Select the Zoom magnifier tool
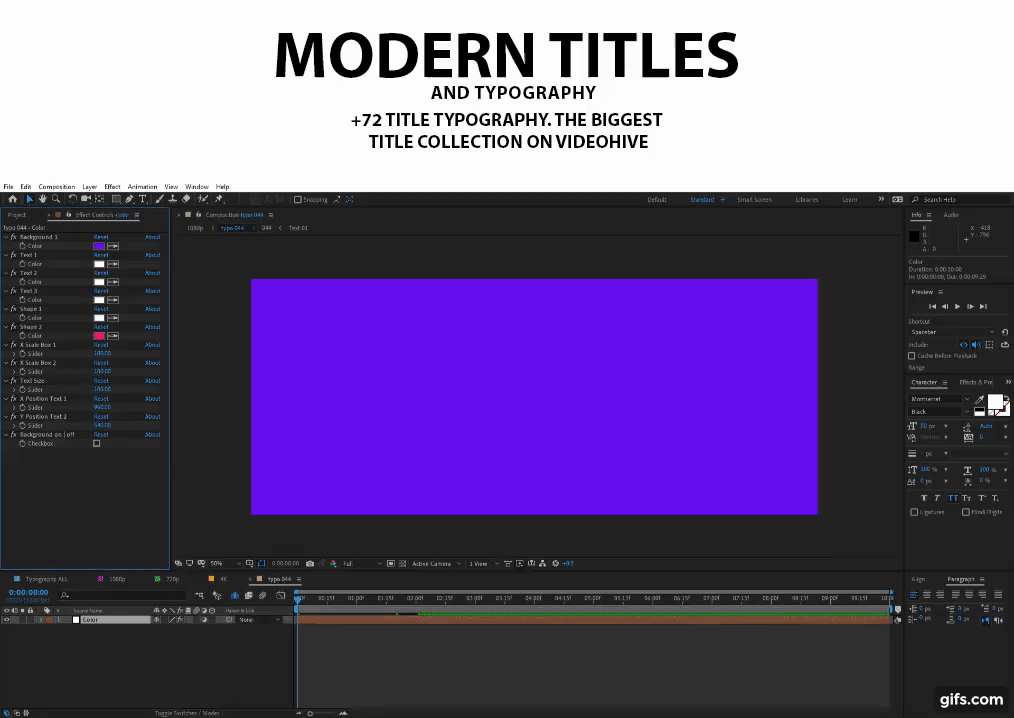Image resolution: width=1014 pixels, height=718 pixels. pyautogui.click(x=56, y=199)
